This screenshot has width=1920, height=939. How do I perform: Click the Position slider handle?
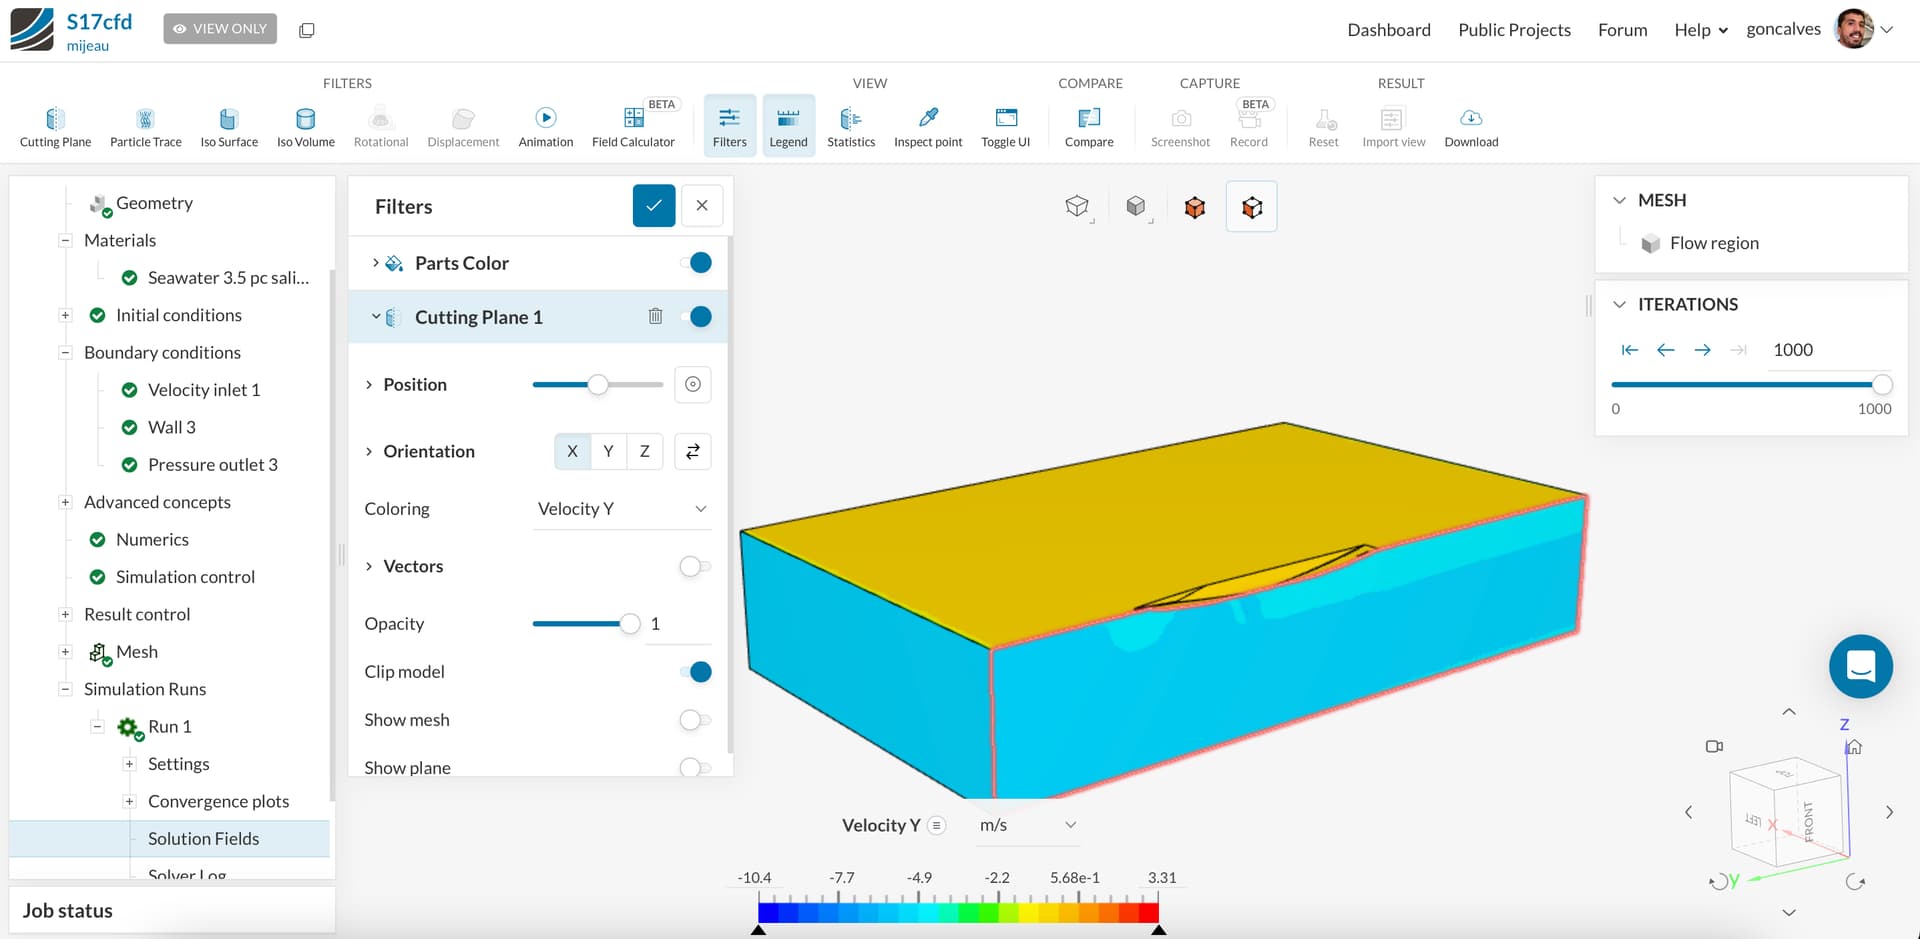pyautogui.click(x=598, y=385)
